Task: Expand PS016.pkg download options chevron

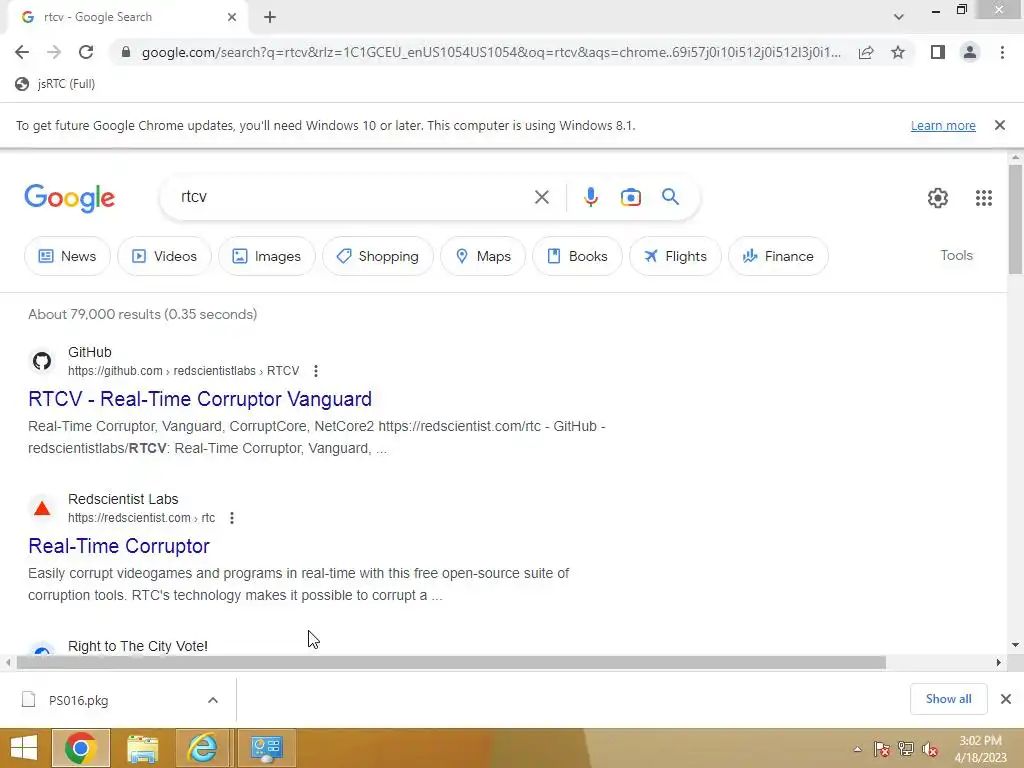Action: pos(213,700)
